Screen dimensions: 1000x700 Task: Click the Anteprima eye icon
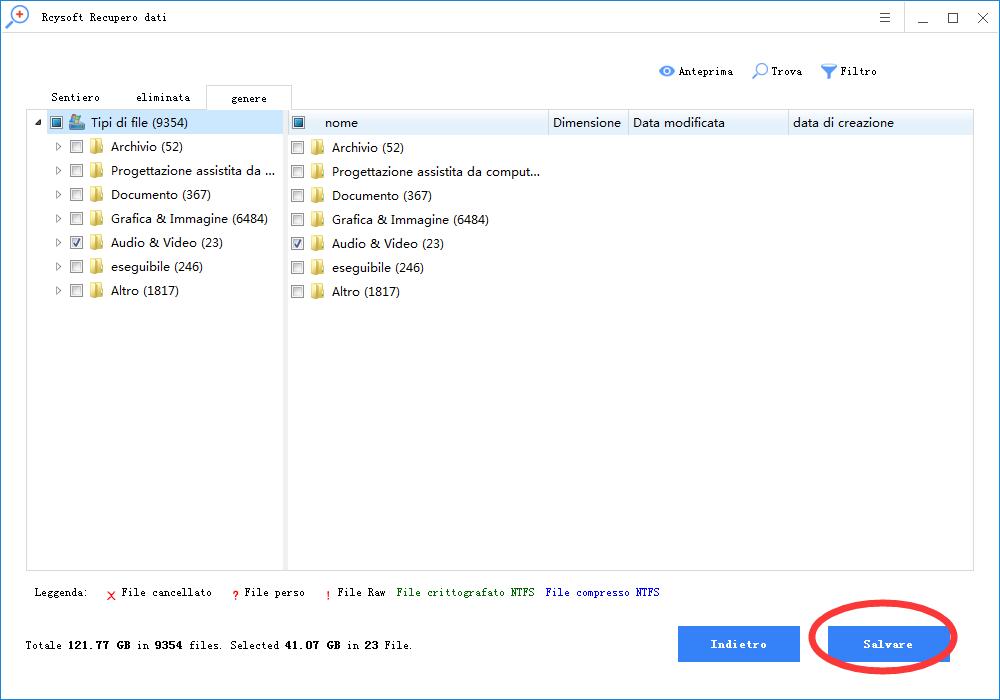click(666, 71)
